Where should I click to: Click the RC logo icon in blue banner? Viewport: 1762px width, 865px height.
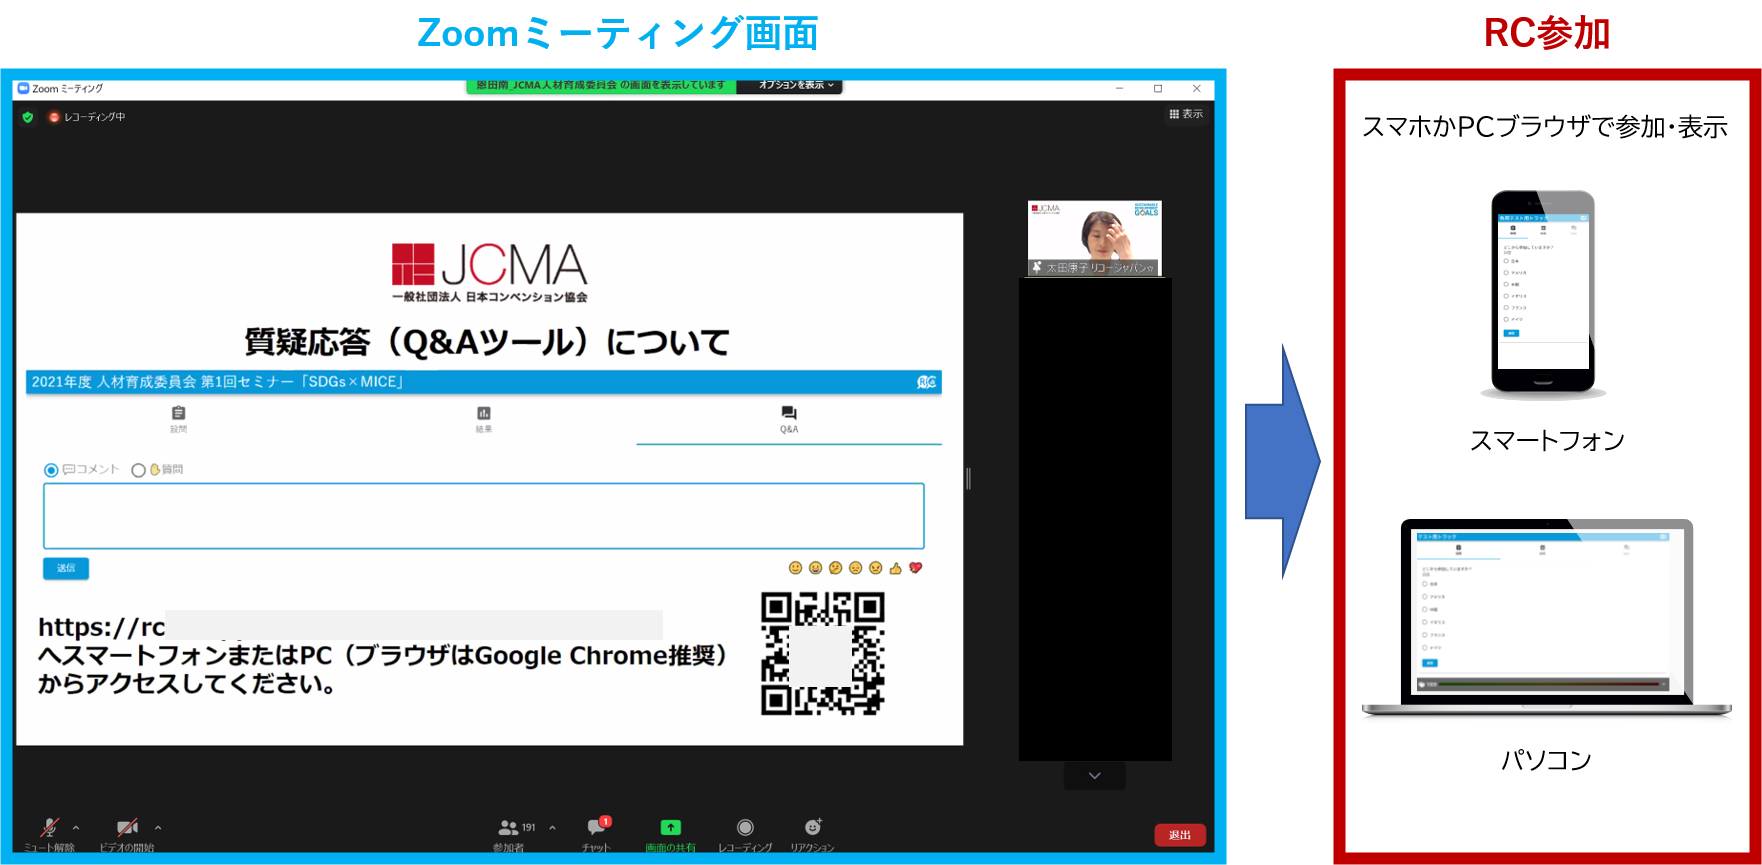click(927, 382)
